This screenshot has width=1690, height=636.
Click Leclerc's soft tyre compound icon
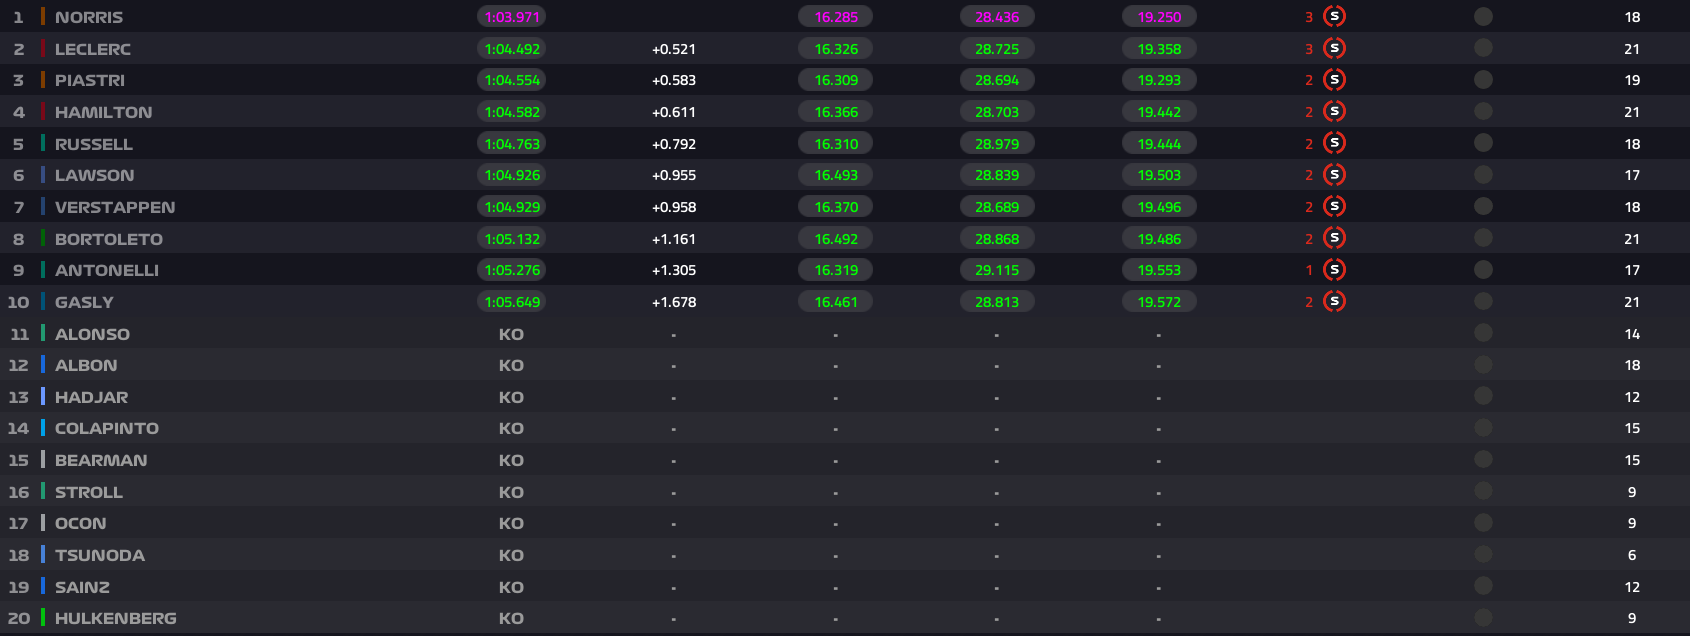(1334, 49)
